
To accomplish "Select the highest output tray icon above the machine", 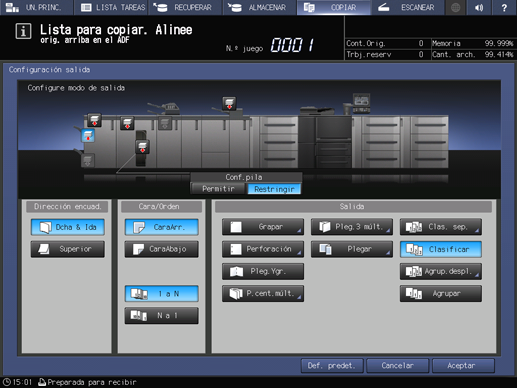I will tap(229, 103).
